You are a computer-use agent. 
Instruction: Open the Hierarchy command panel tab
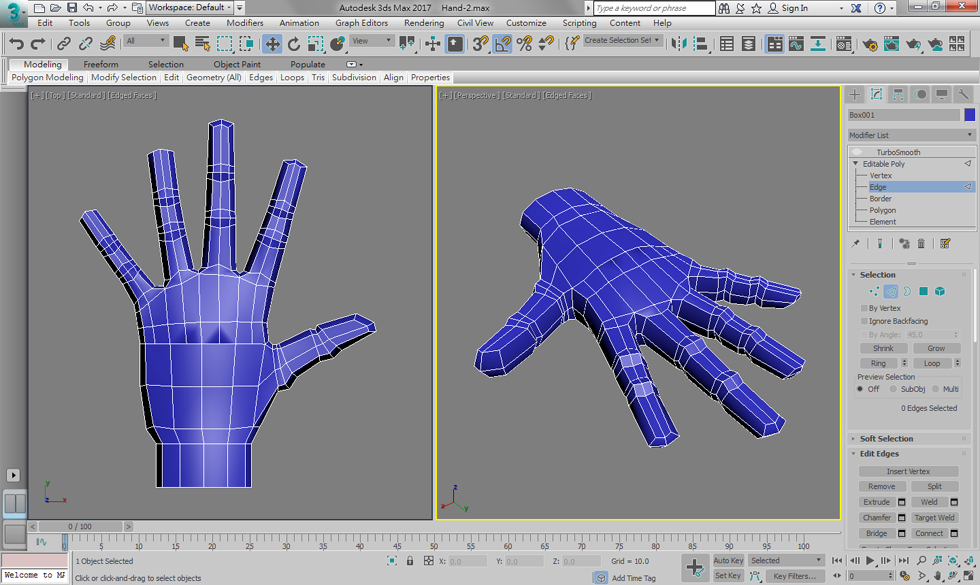(898, 94)
